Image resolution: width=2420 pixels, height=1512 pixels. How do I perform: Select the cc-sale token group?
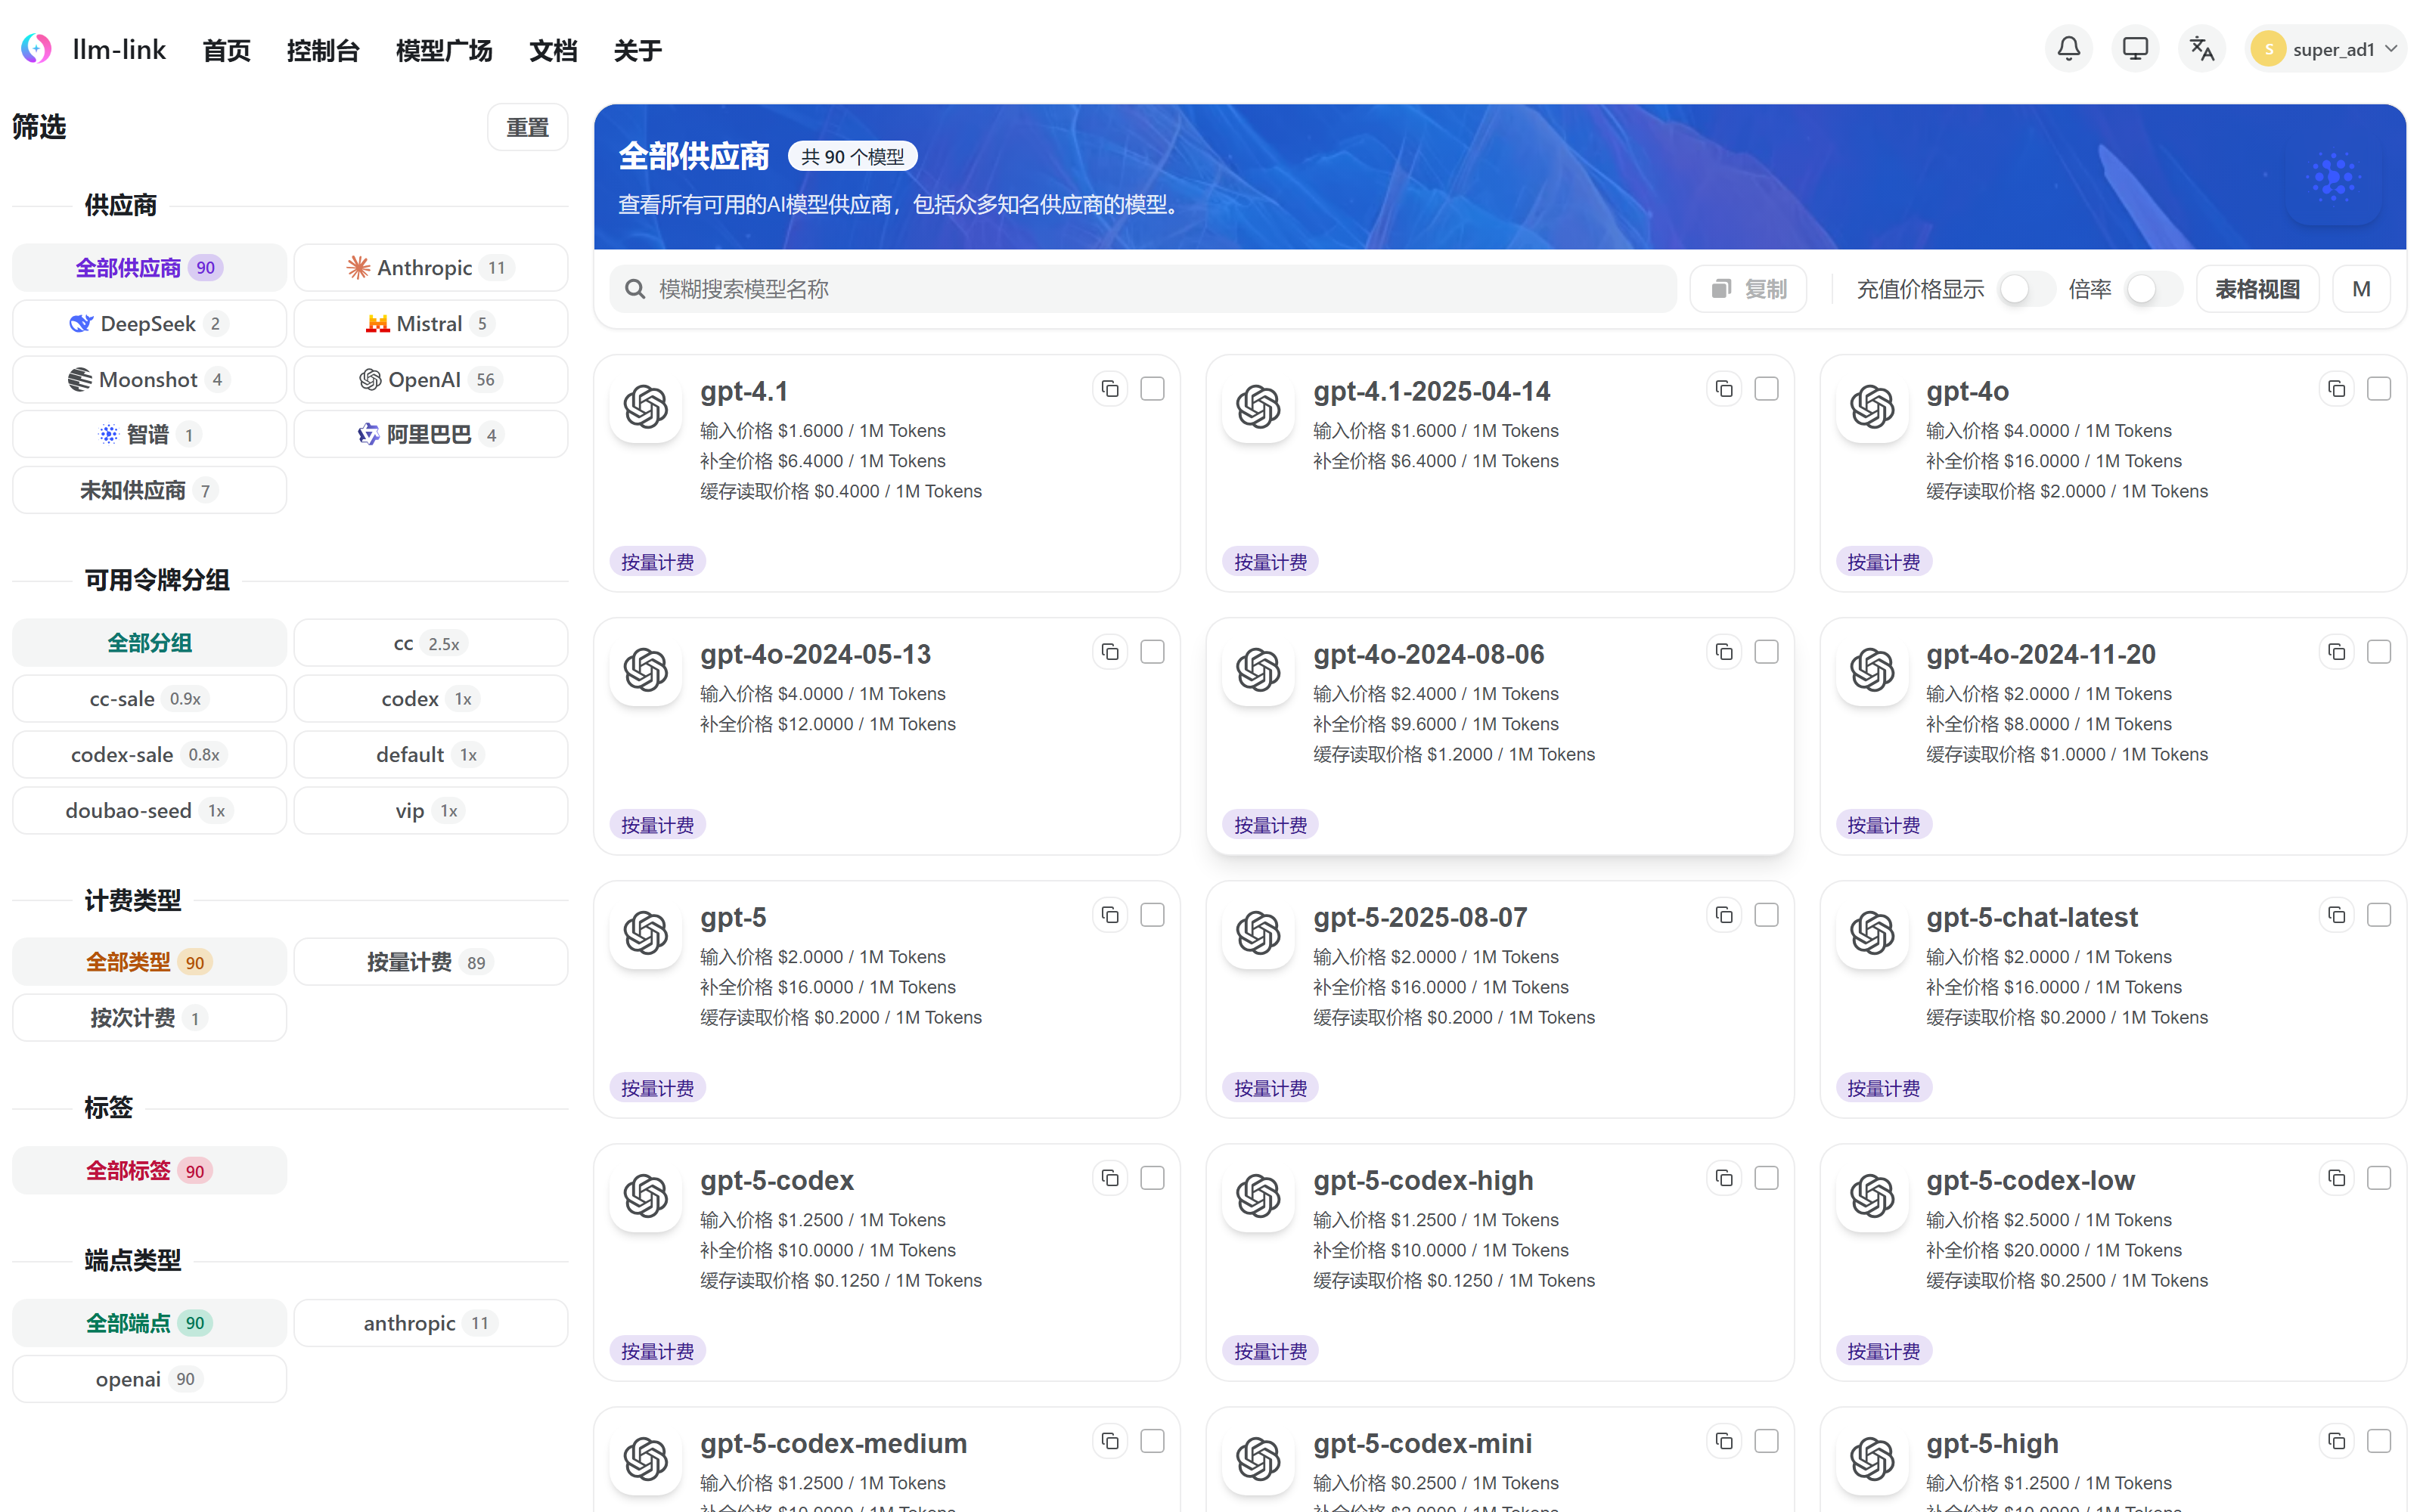[149, 699]
